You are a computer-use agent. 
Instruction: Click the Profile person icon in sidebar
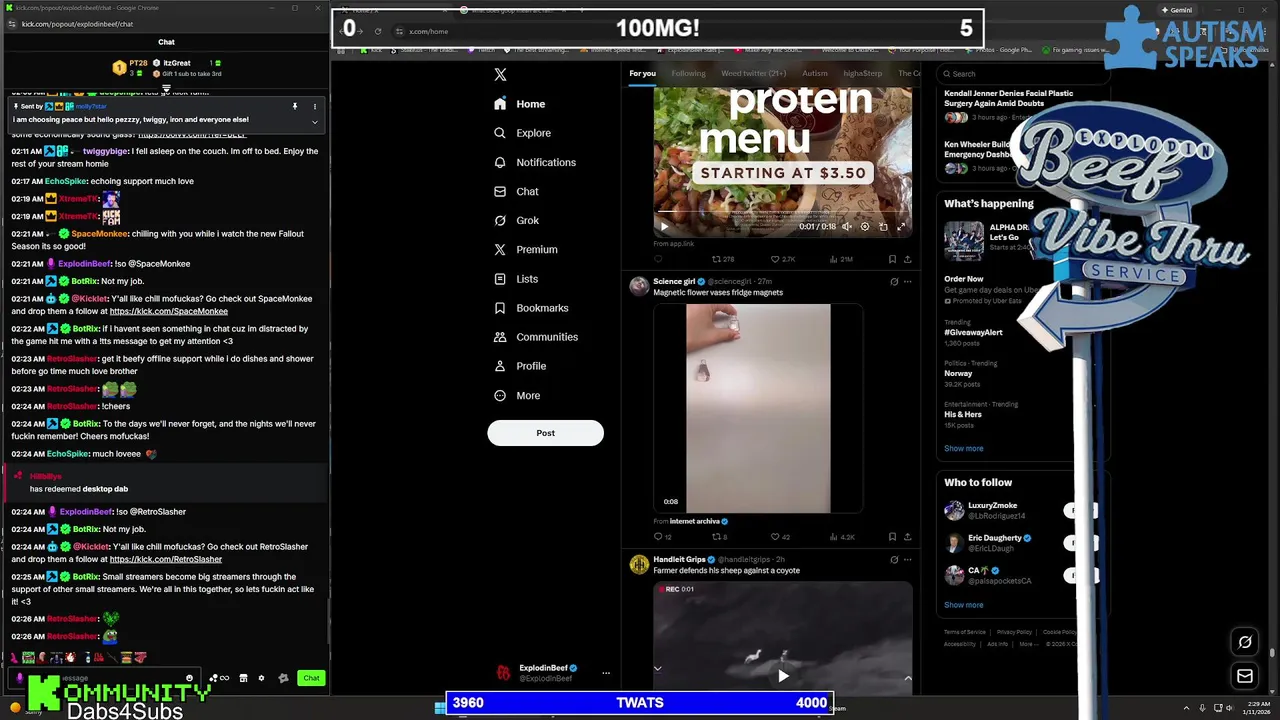click(x=500, y=366)
